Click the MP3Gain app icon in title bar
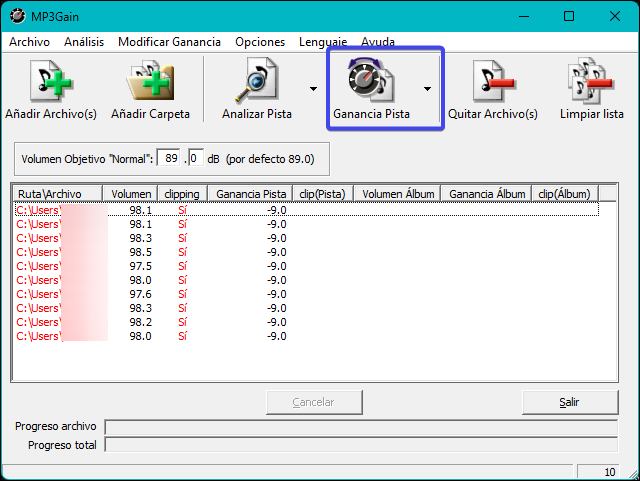 pyautogui.click(x=17, y=16)
